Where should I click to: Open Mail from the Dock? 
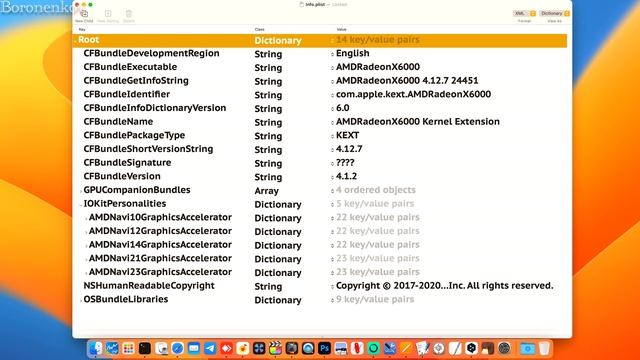(193, 348)
